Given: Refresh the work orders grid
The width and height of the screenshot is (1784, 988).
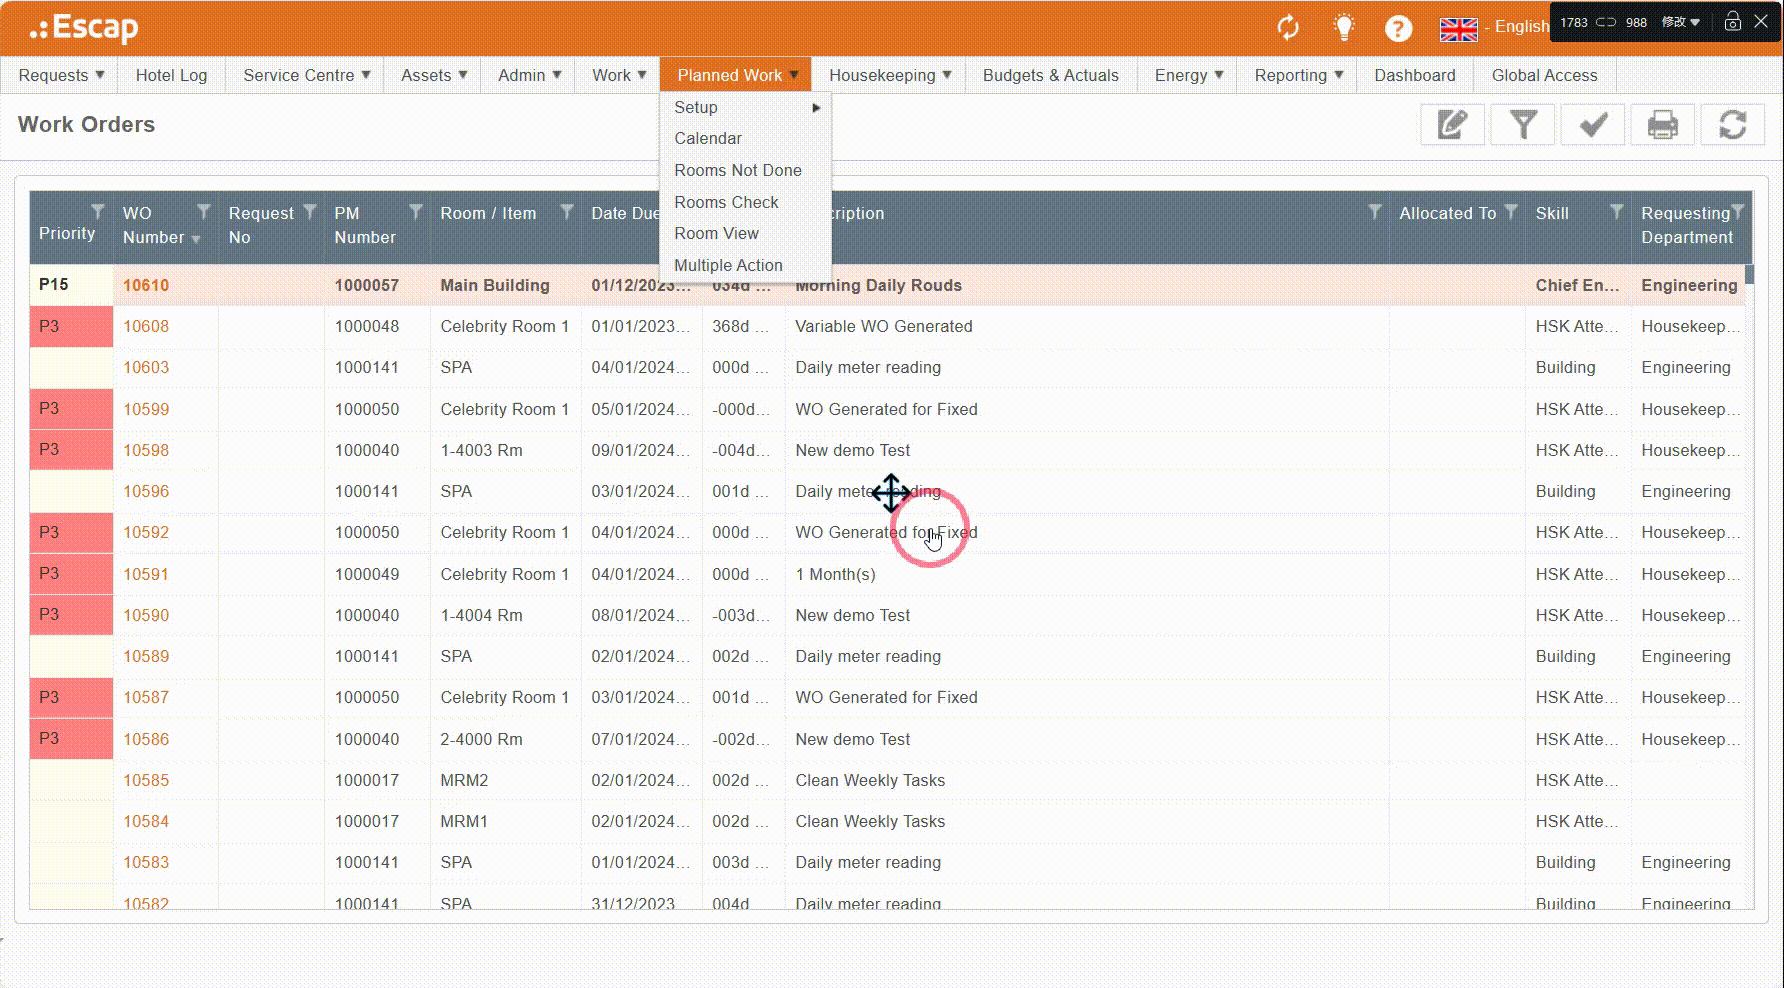Looking at the screenshot, I should click(1733, 125).
